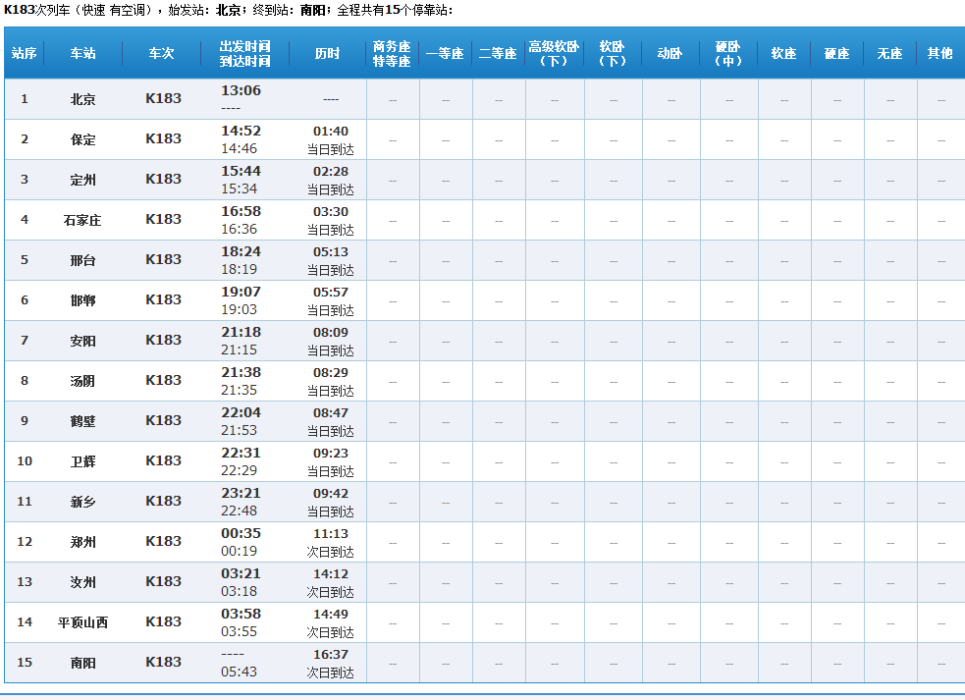Select the 其他 column header

[940, 54]
